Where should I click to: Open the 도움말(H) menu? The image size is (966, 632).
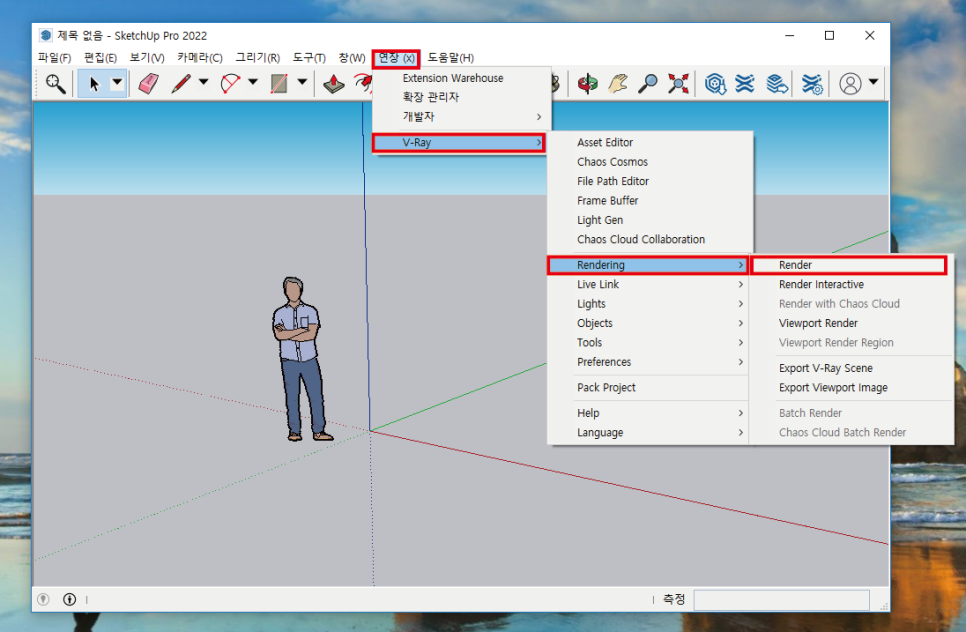click(450, 57)
